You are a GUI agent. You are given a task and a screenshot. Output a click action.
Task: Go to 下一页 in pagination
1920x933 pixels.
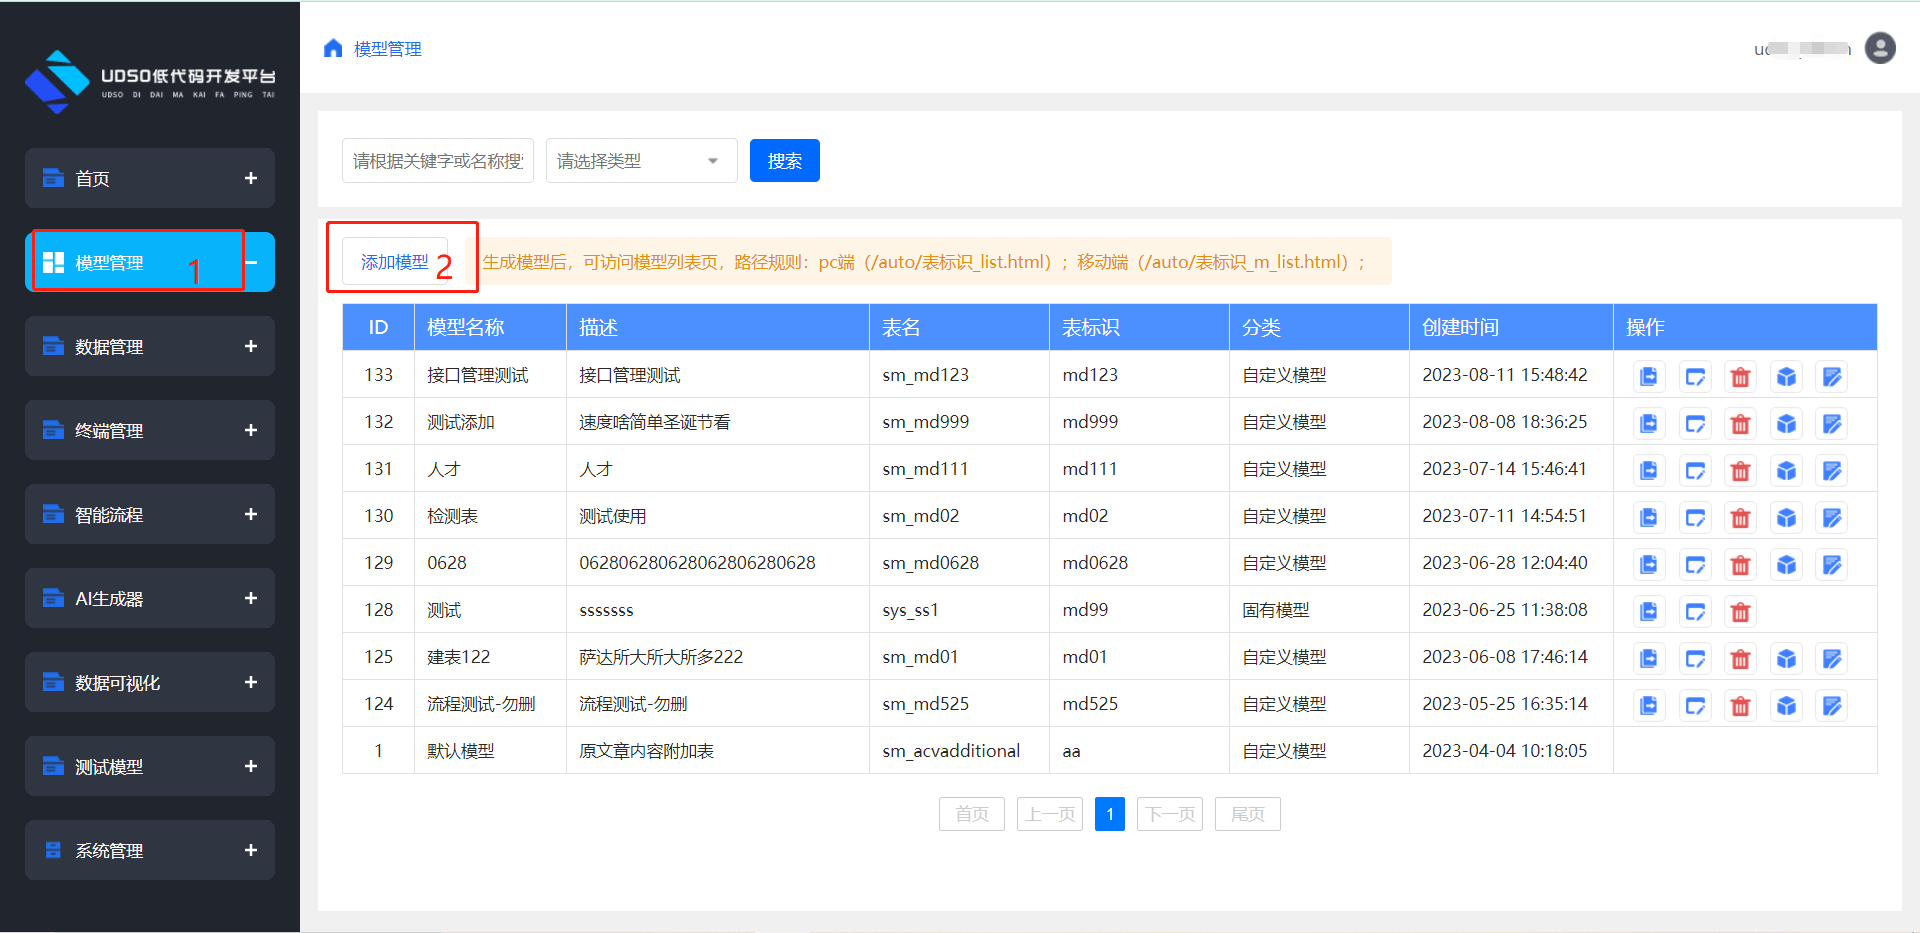tap(1169, 814)
